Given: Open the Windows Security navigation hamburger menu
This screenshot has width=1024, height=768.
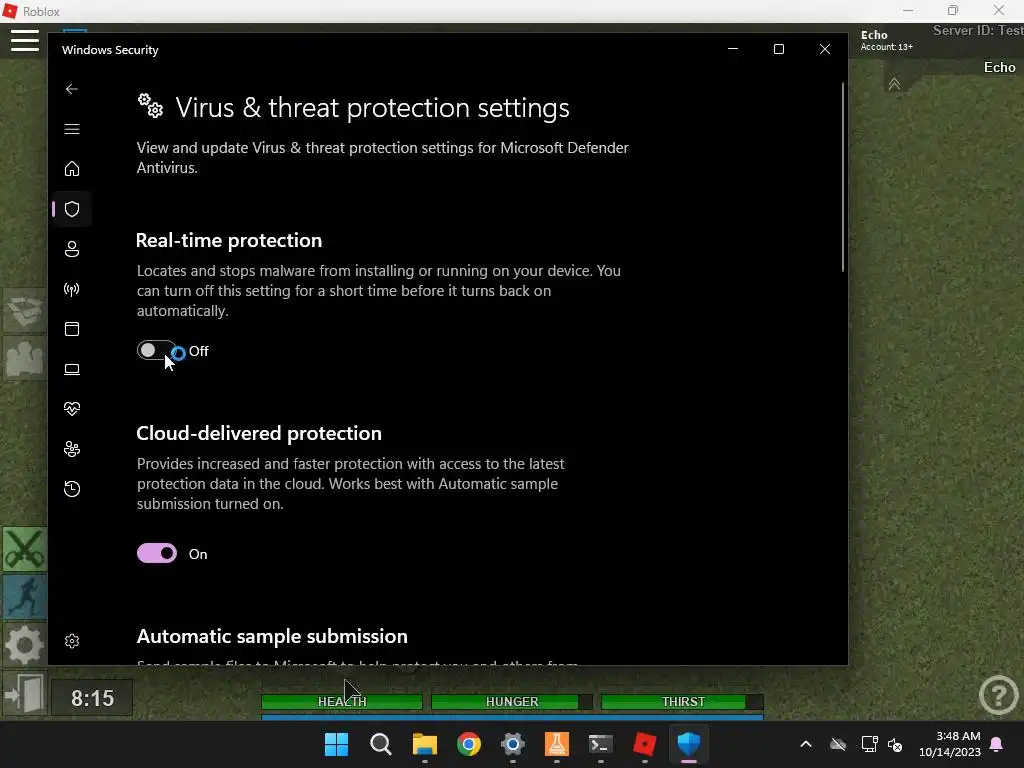Looking at the screenshot, I should point(72,129).
